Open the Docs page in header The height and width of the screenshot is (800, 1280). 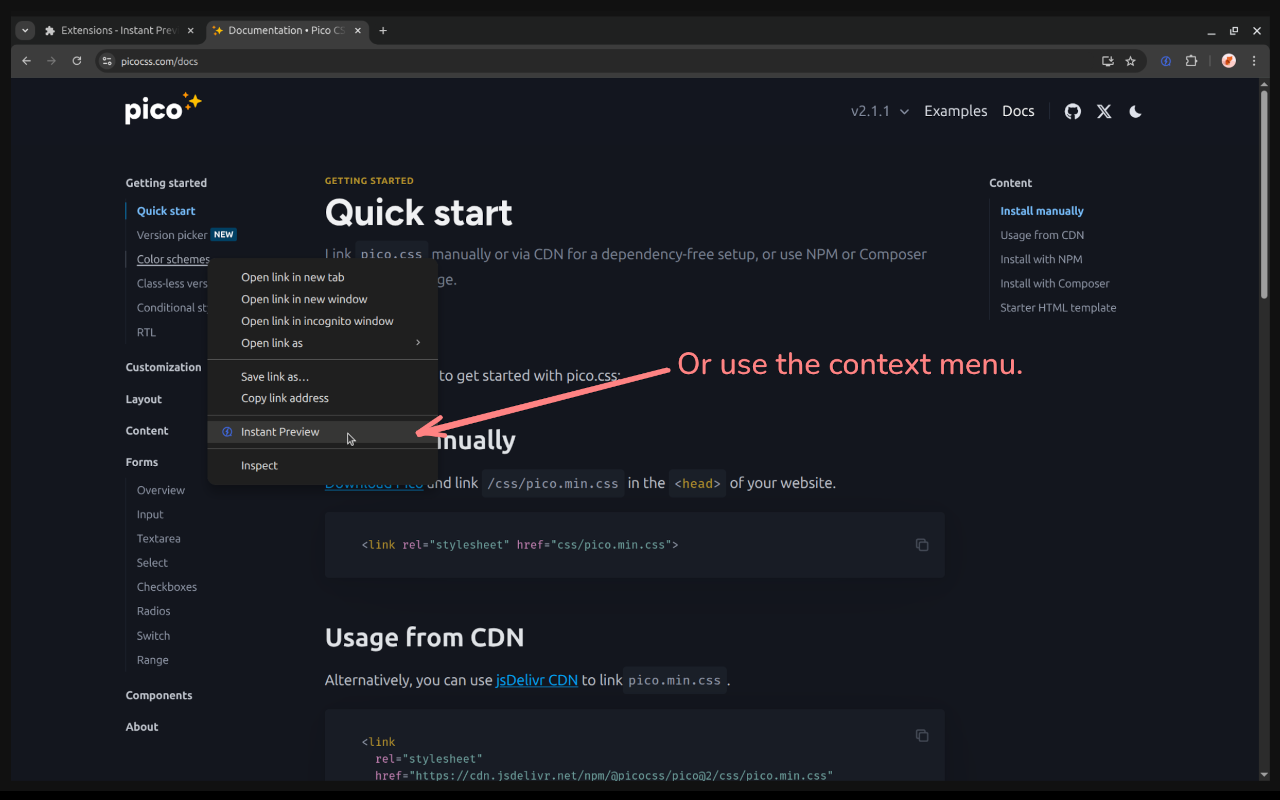pos(1018,111)
